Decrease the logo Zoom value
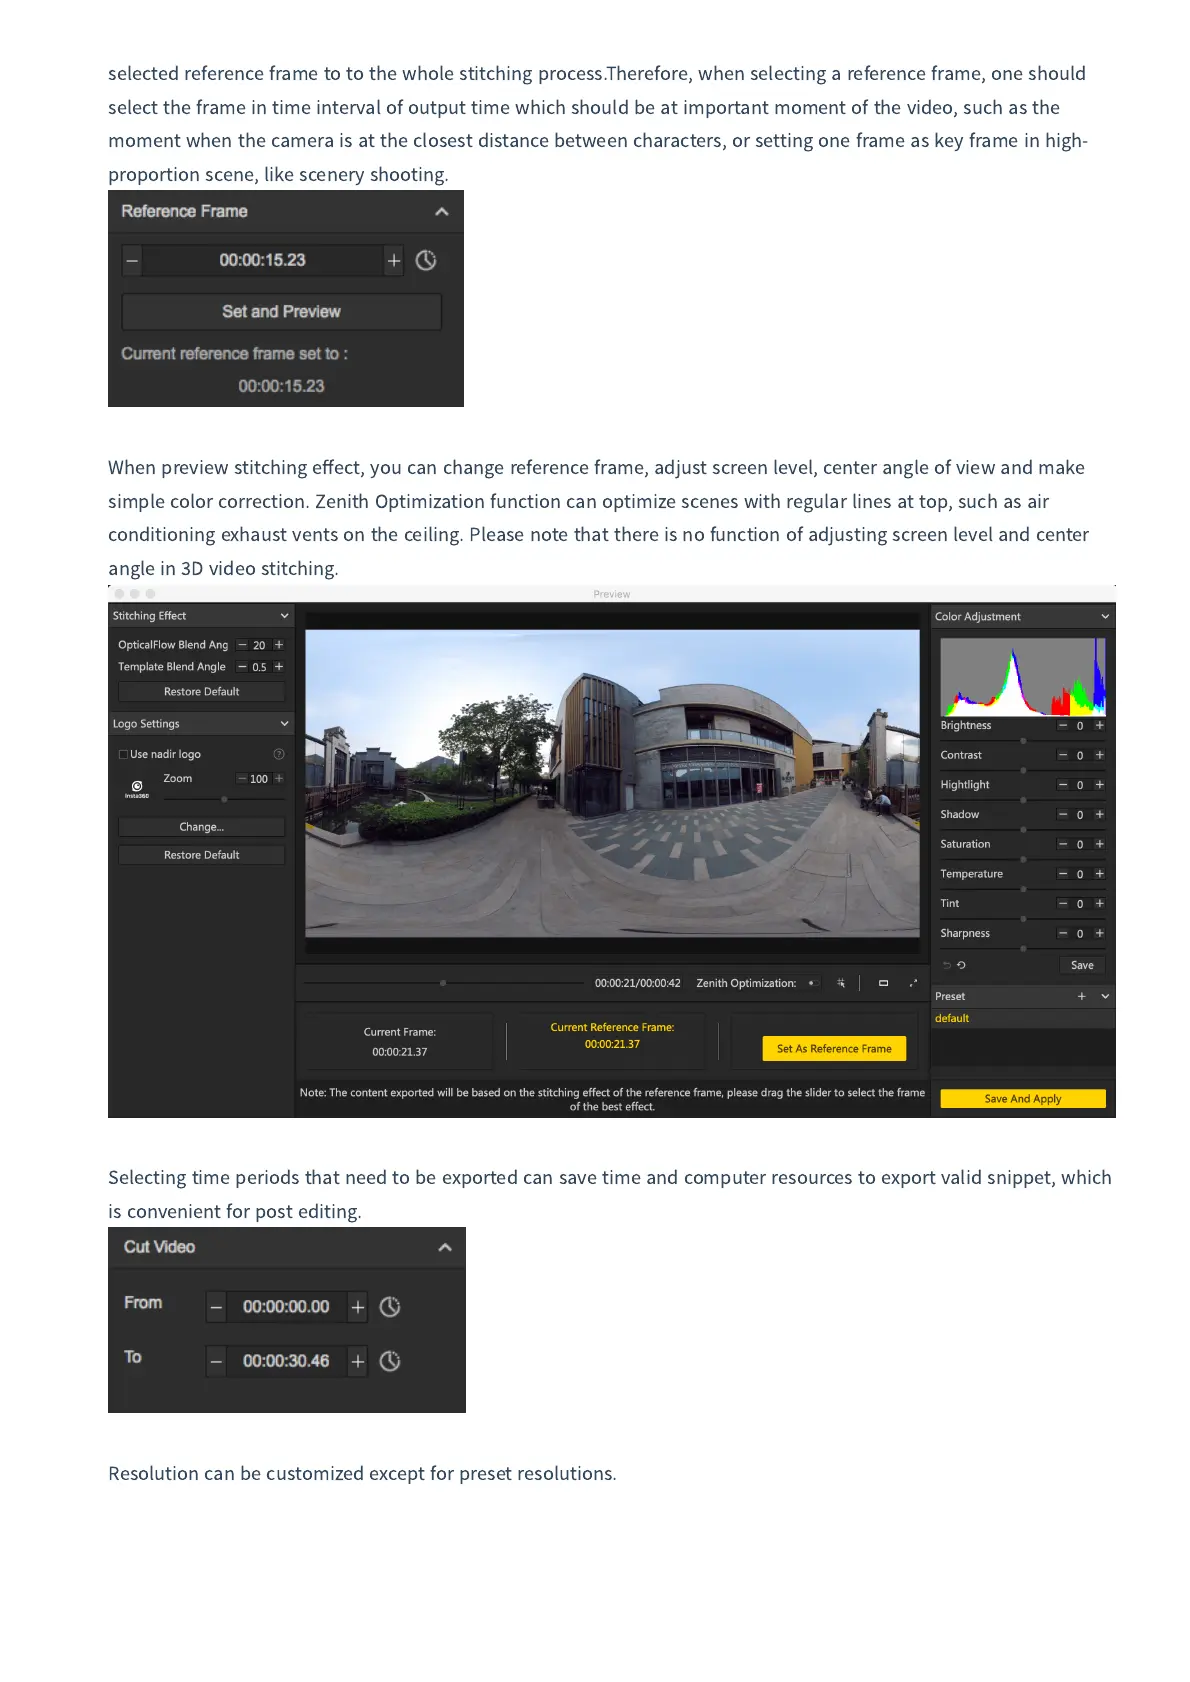This screenshot has height=1682, width=1190. coord(242,779)
